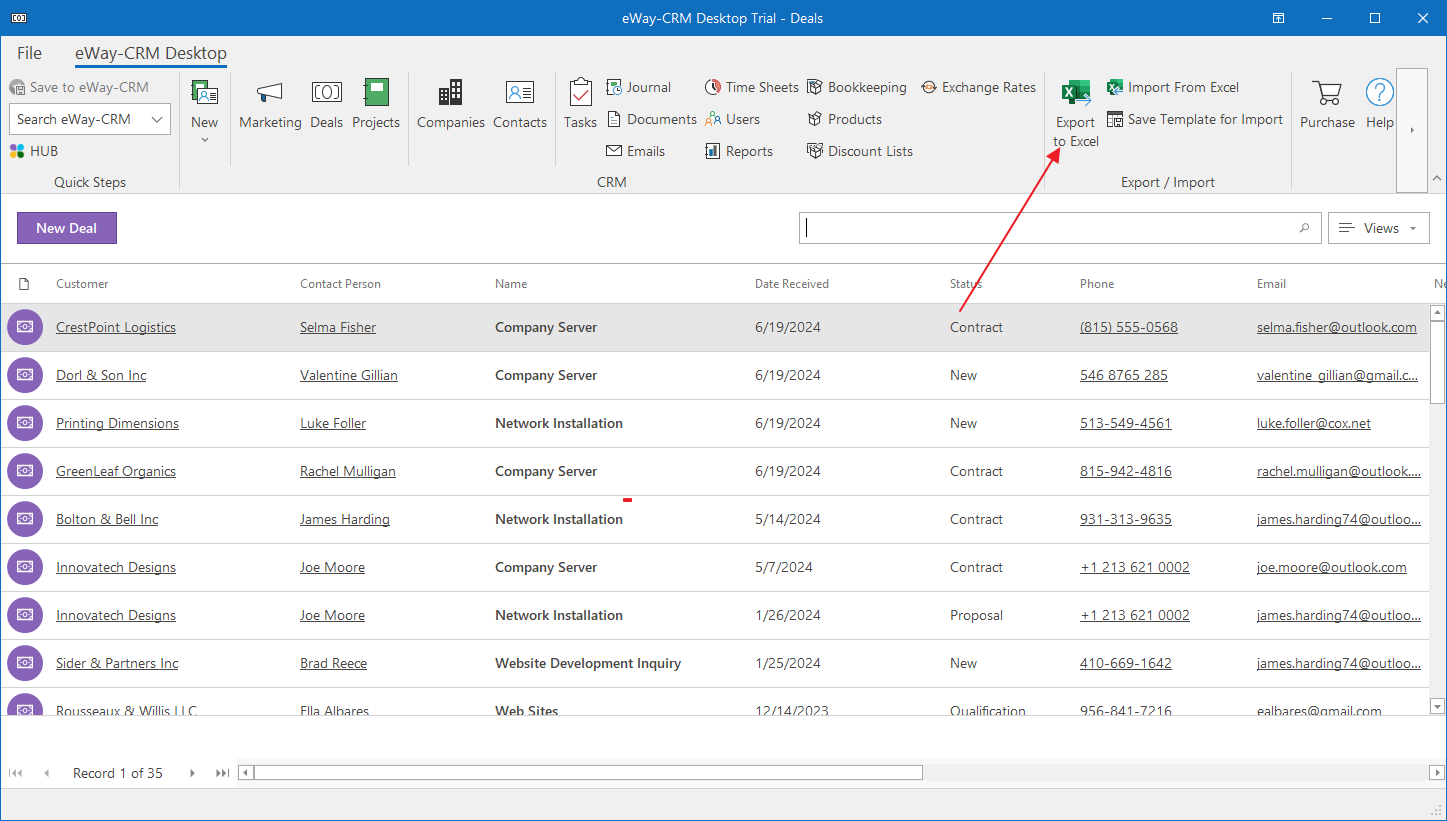Open the Projects module icon
Viewport: 1447px width, 821px height.
[x=376, y=105]
